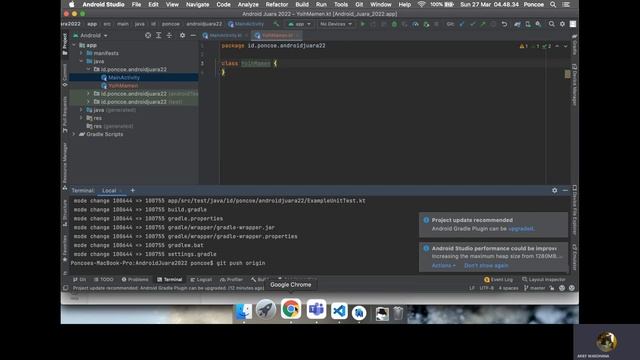Toggle read-only lock icon in status bar
640x360 pixels.
click(551, 288)
